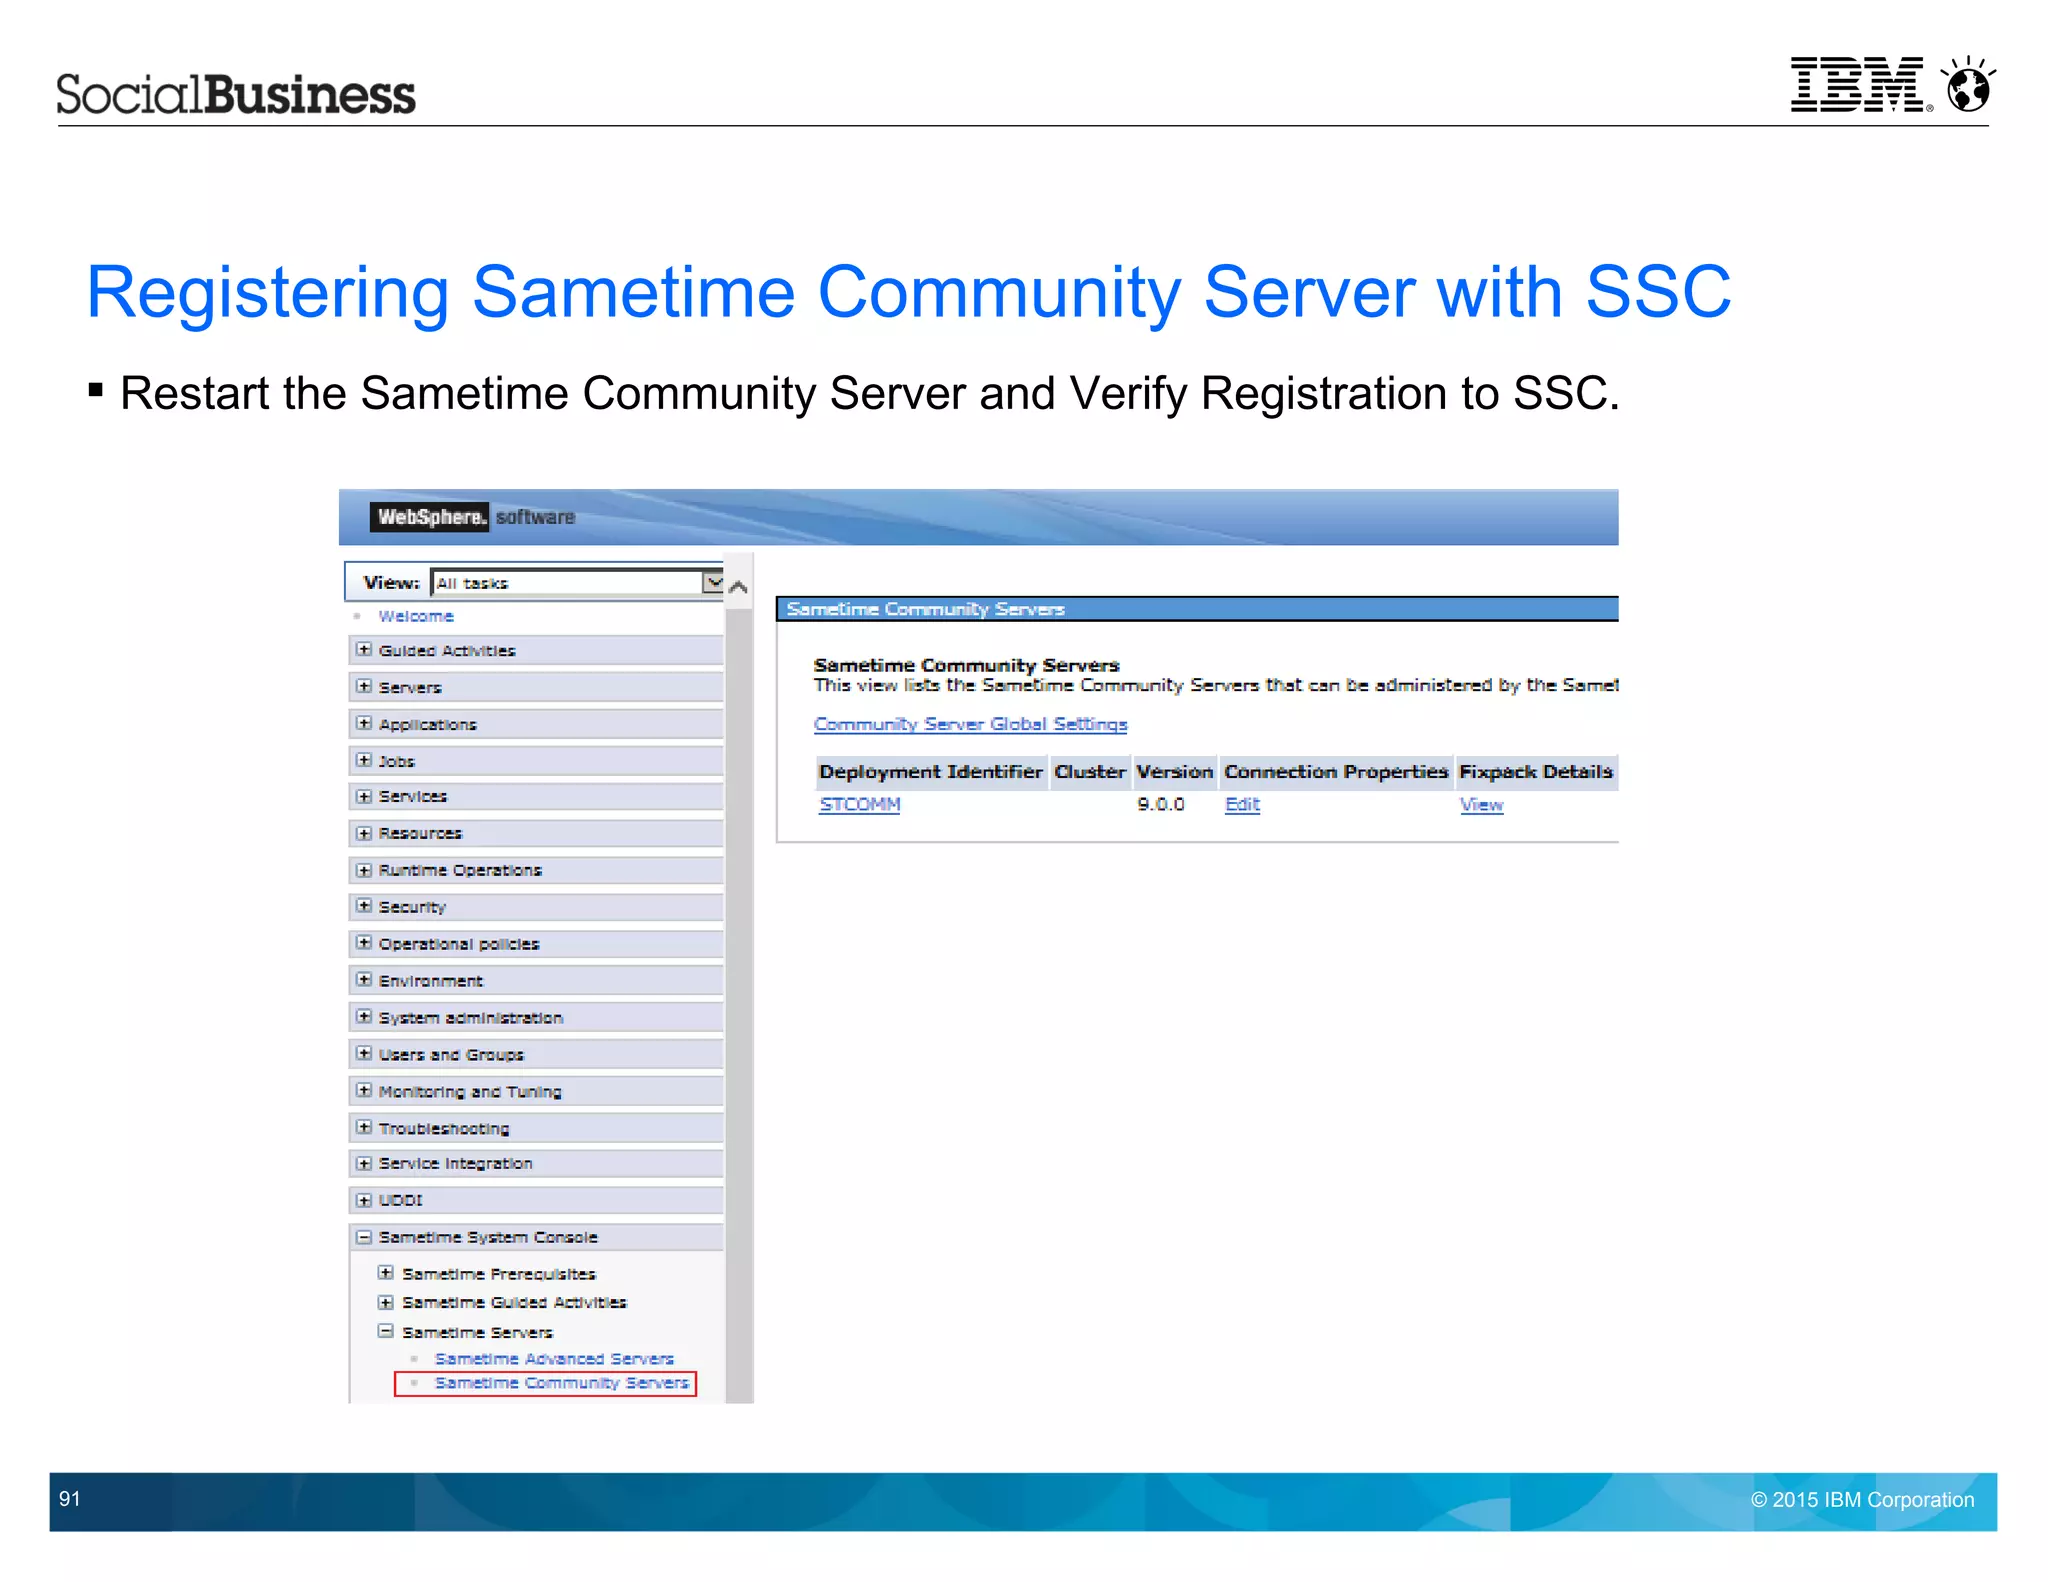Expand the Services node

(x=364, y=796)
